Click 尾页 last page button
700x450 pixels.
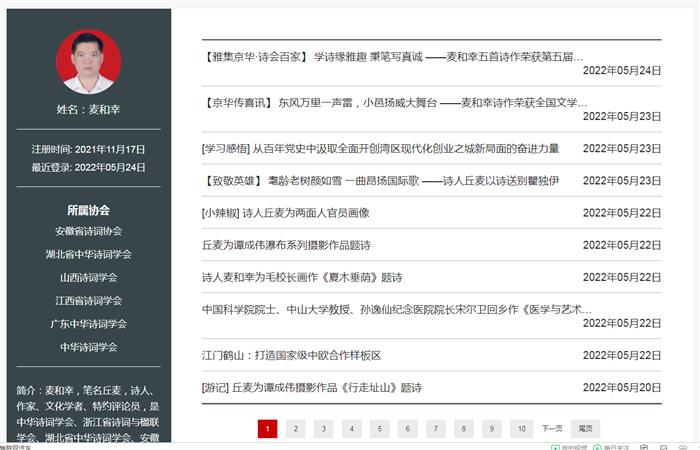coord(585,429)
